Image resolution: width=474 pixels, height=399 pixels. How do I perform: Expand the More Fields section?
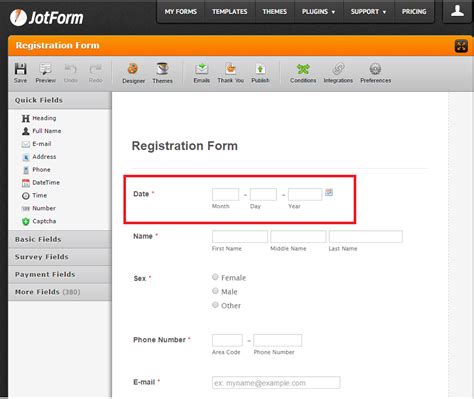(x=60, y=292)
